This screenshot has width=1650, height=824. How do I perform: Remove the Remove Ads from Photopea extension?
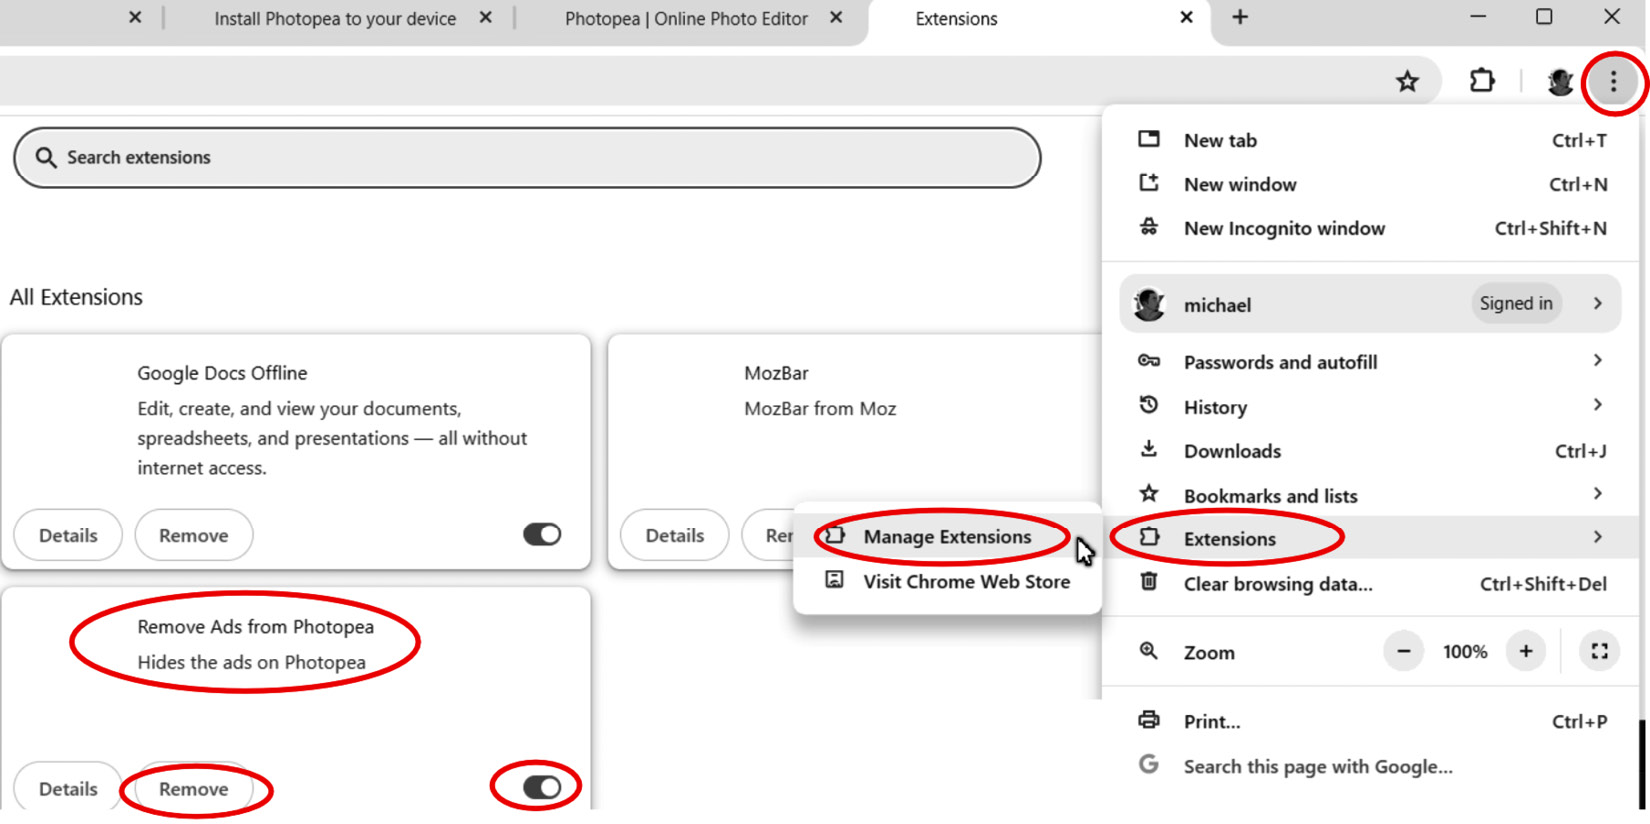[x=194, y=789]
